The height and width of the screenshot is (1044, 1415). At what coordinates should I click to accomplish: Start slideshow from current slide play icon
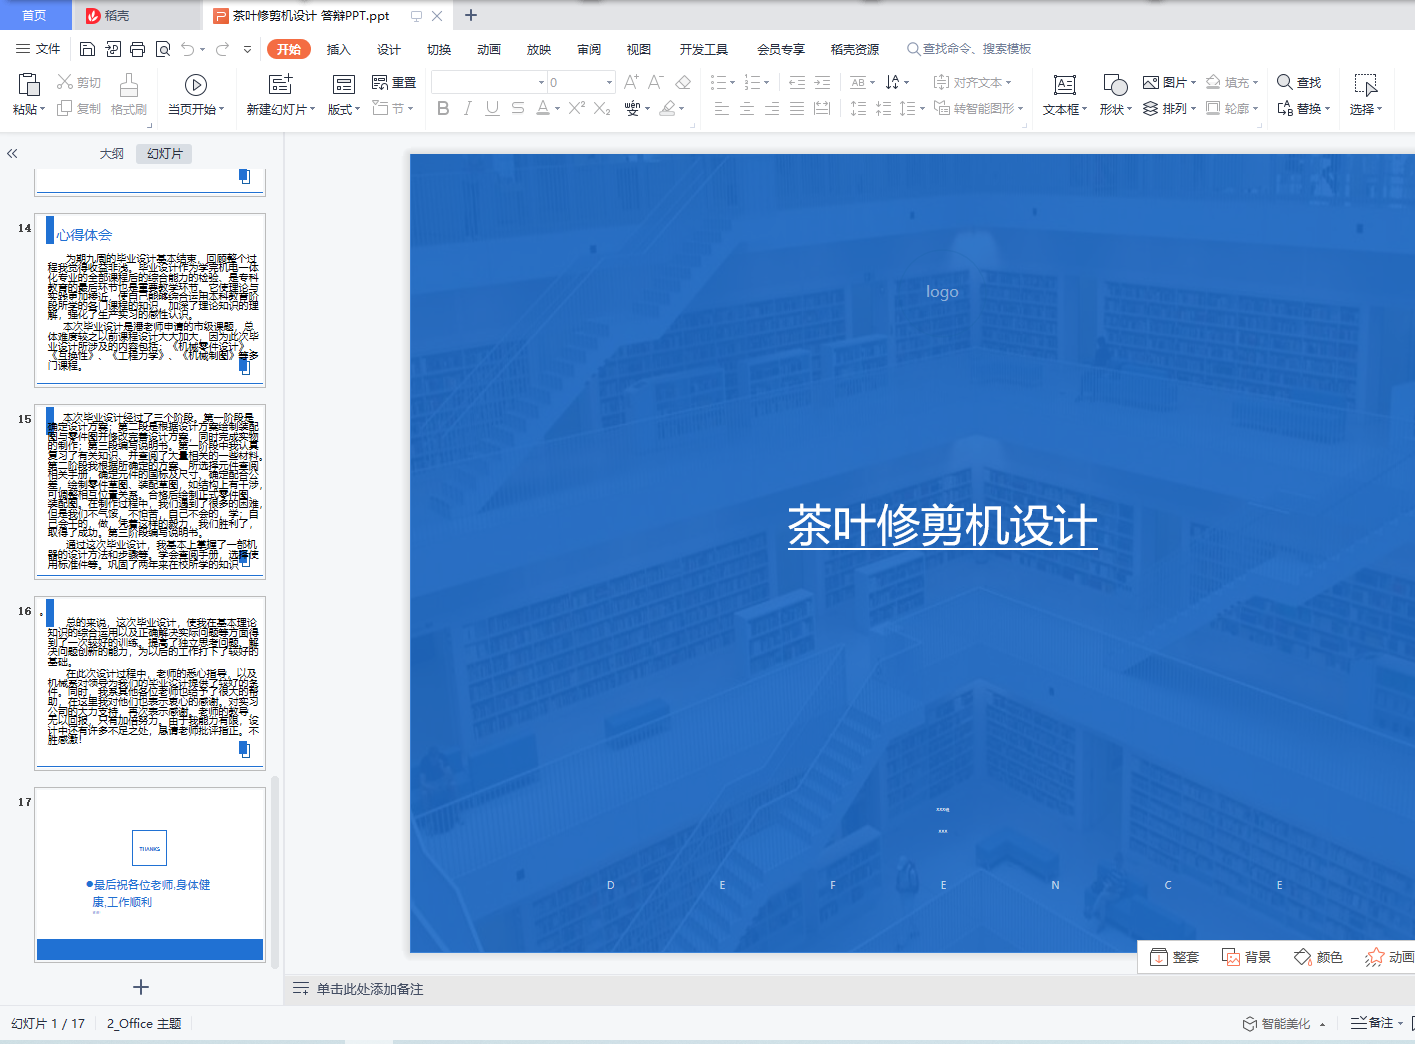196,85
